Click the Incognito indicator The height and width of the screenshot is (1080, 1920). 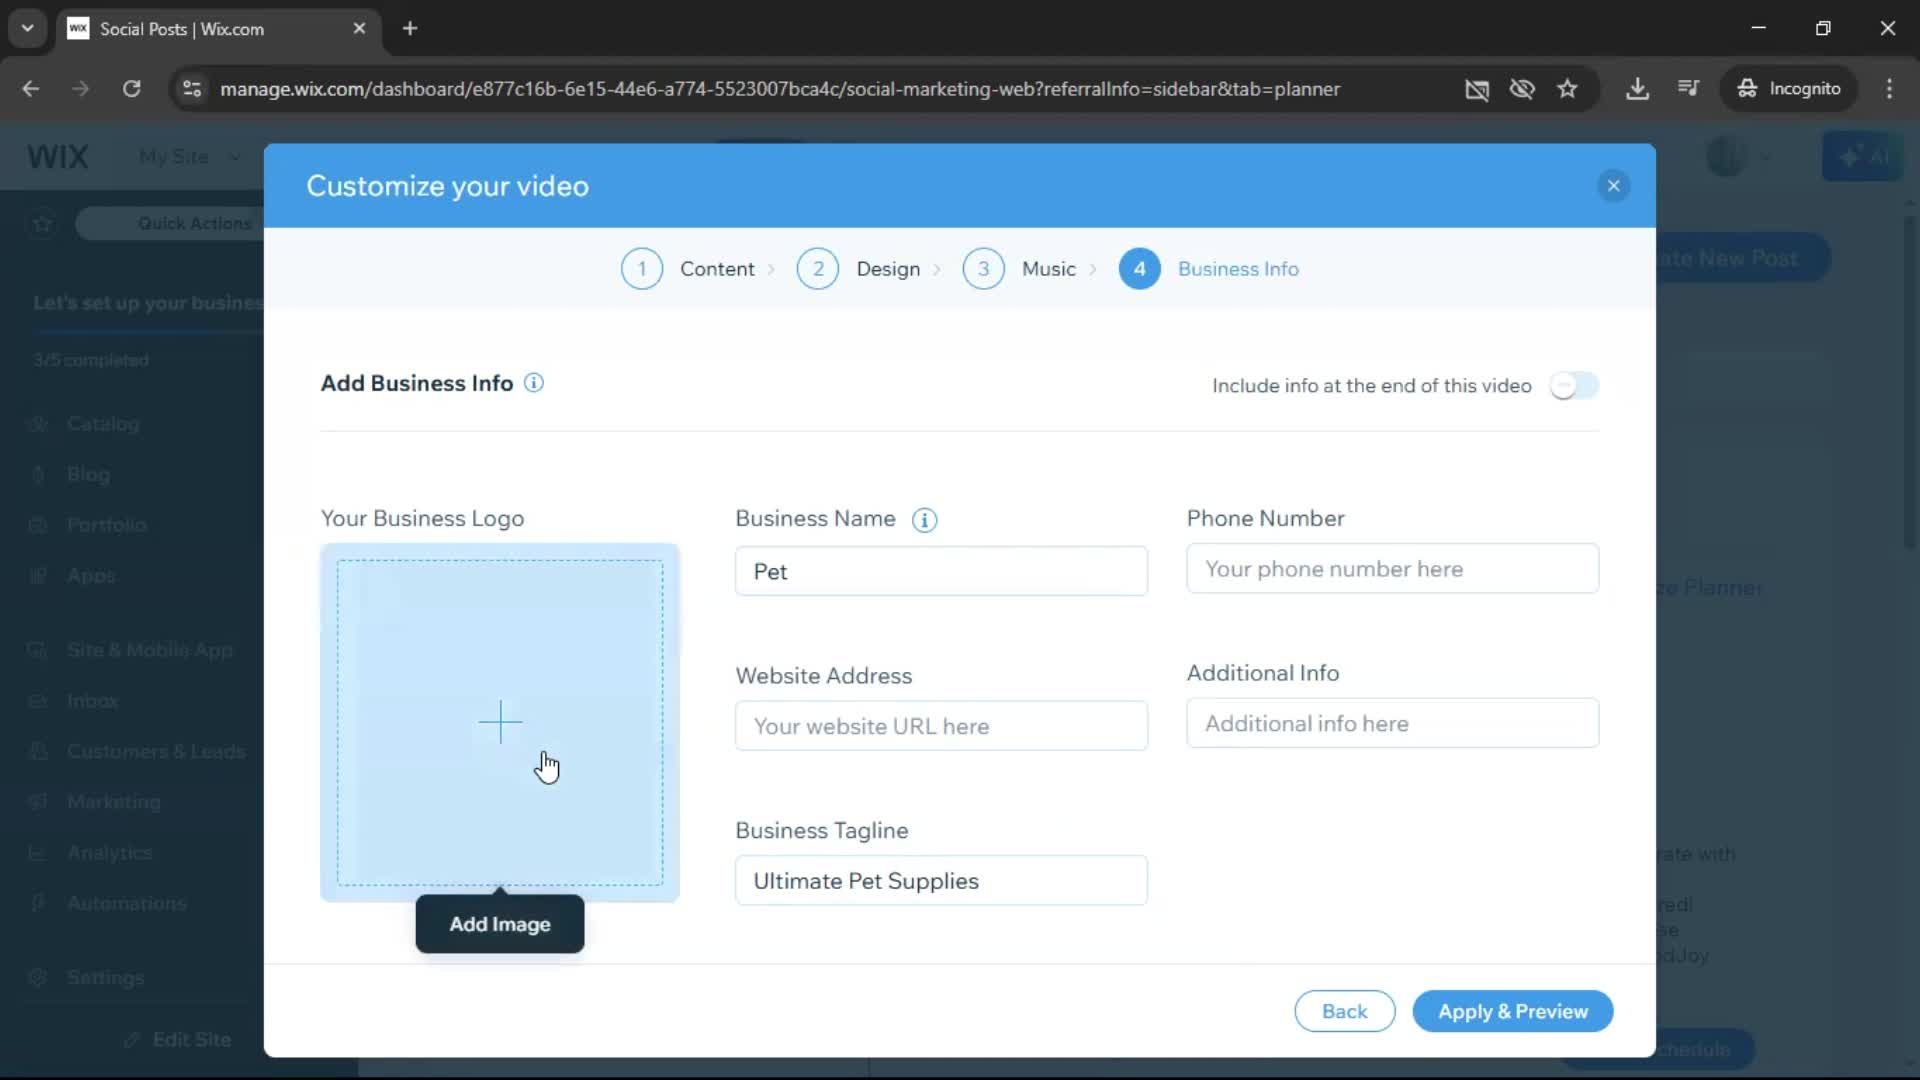pyautogui.click(x=1789, y=89)
